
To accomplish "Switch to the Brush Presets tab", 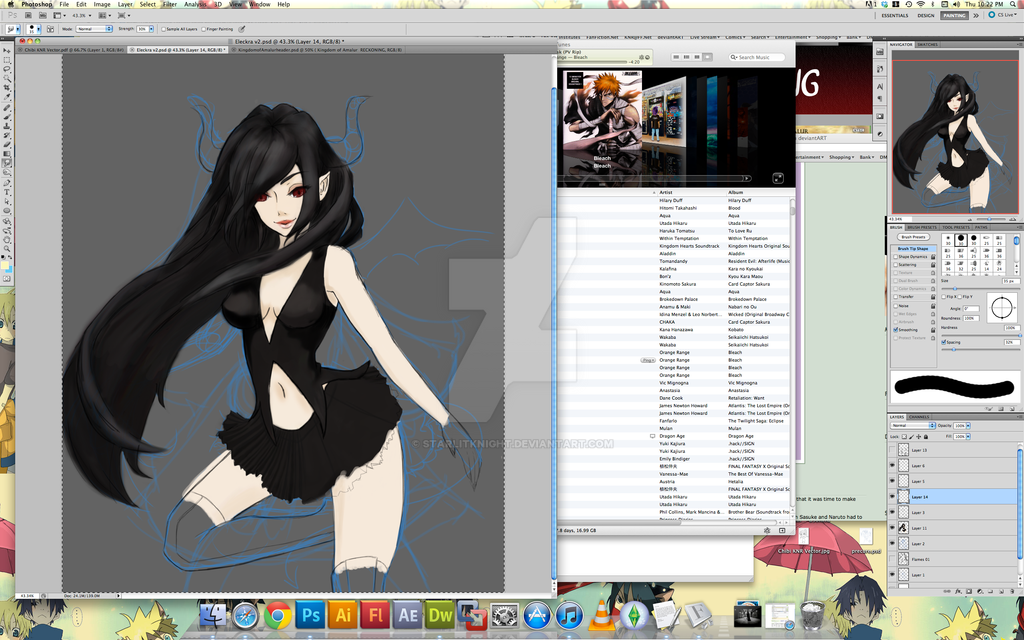I will click(922, 227).
